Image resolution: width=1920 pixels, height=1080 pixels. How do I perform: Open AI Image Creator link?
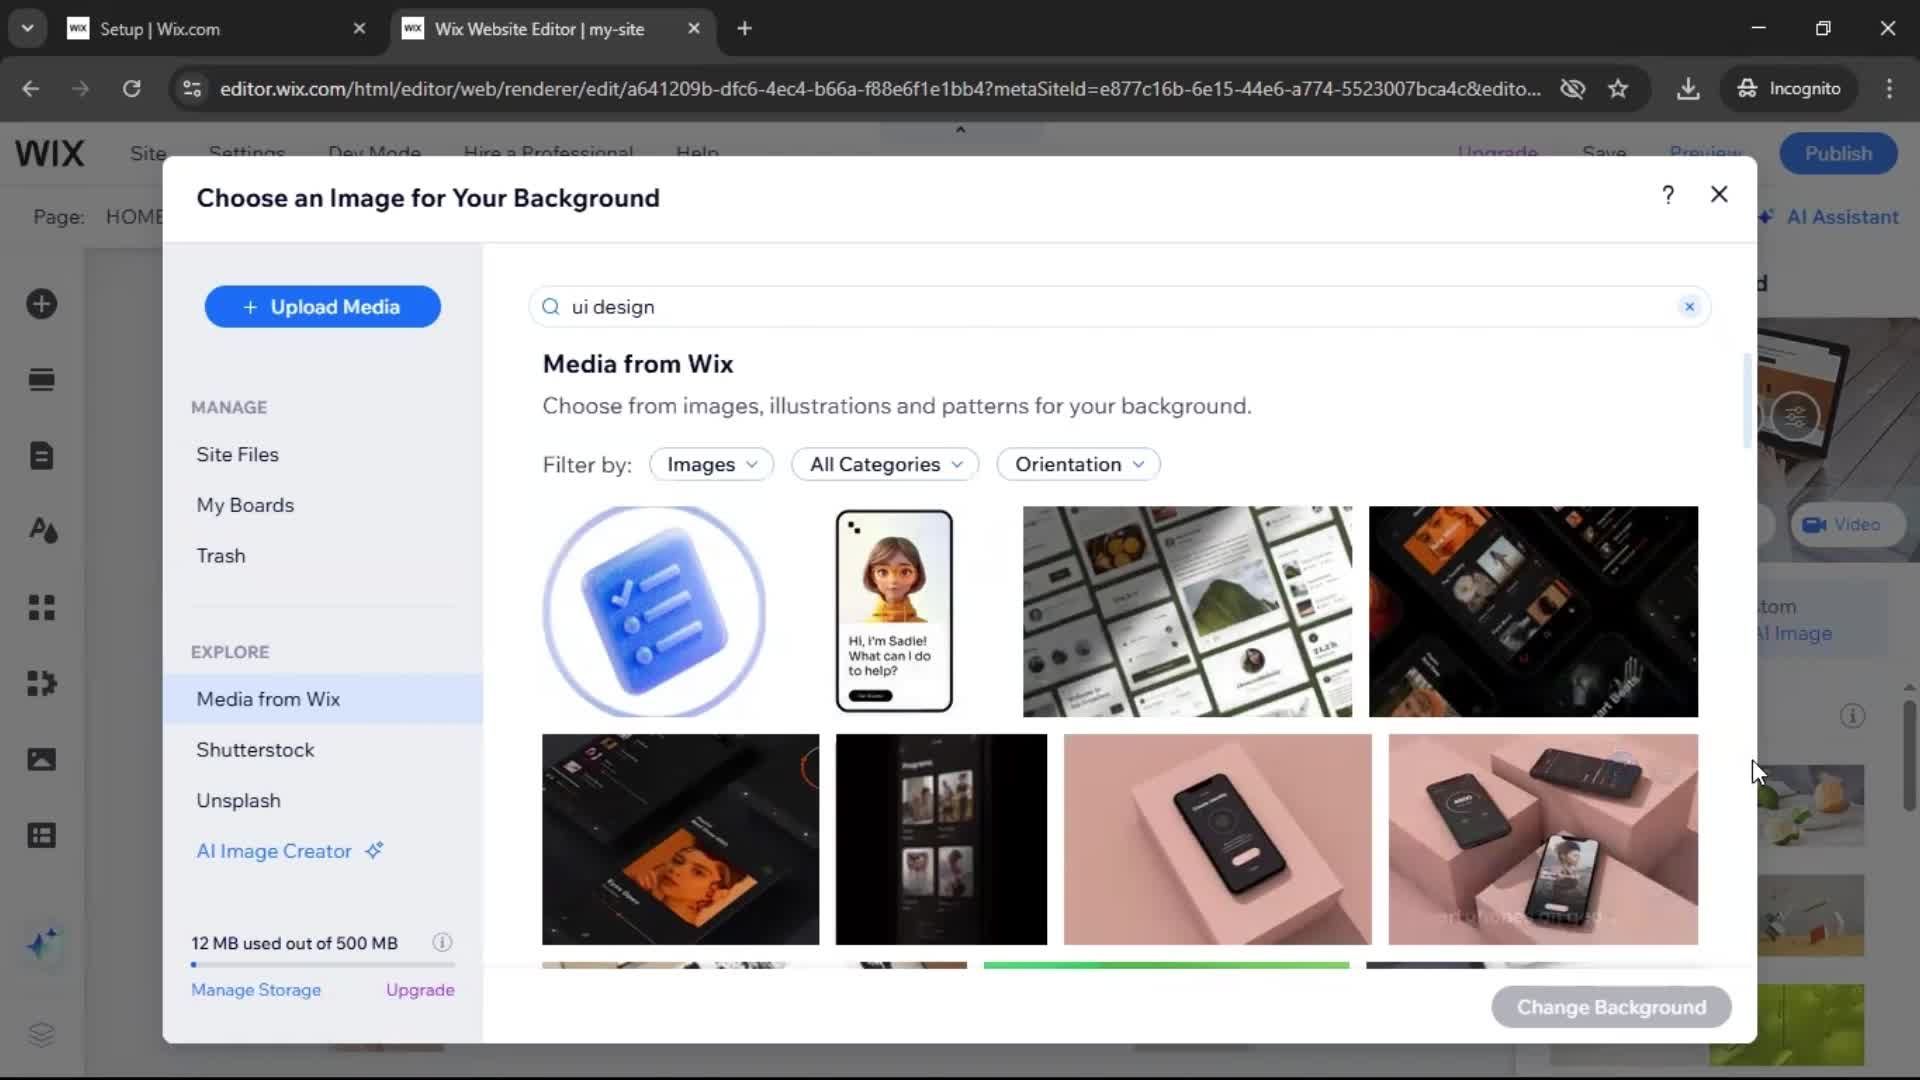tap(274, 851)
